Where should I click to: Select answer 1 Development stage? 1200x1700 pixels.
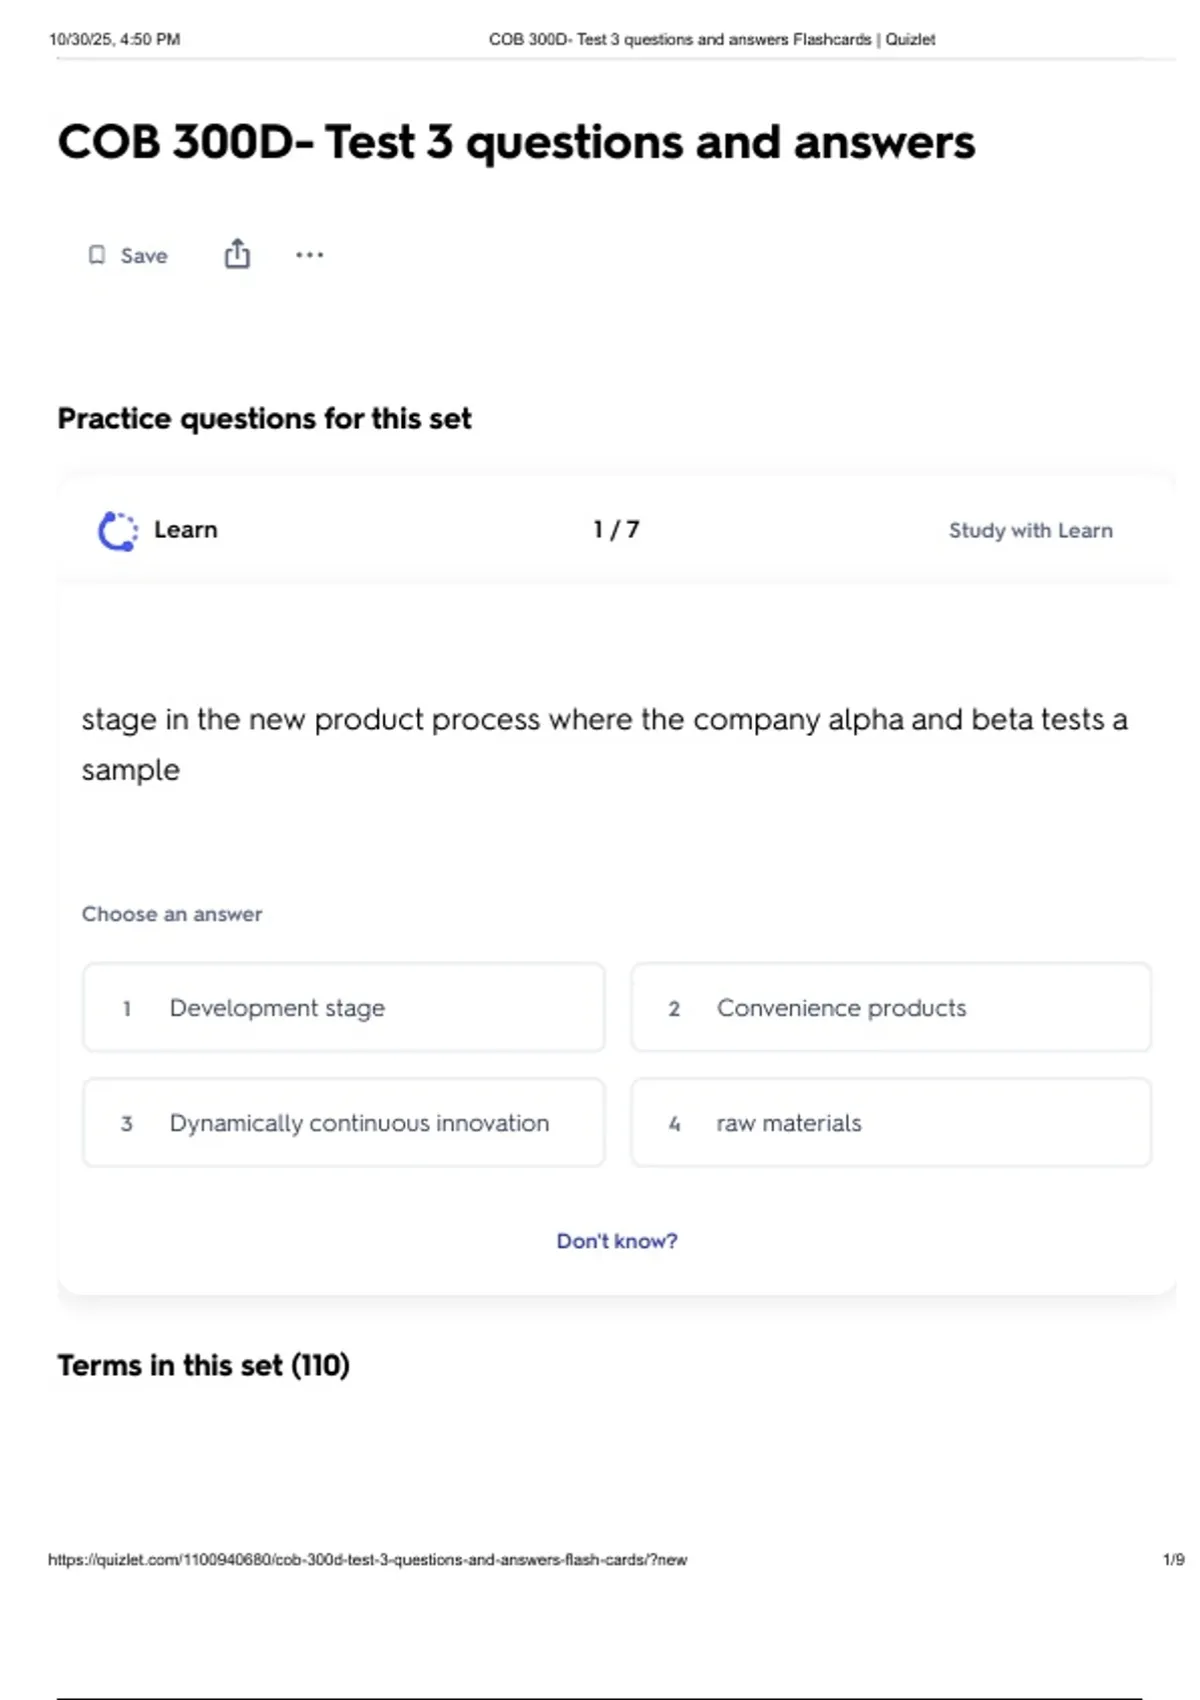tap(344, 1007)
